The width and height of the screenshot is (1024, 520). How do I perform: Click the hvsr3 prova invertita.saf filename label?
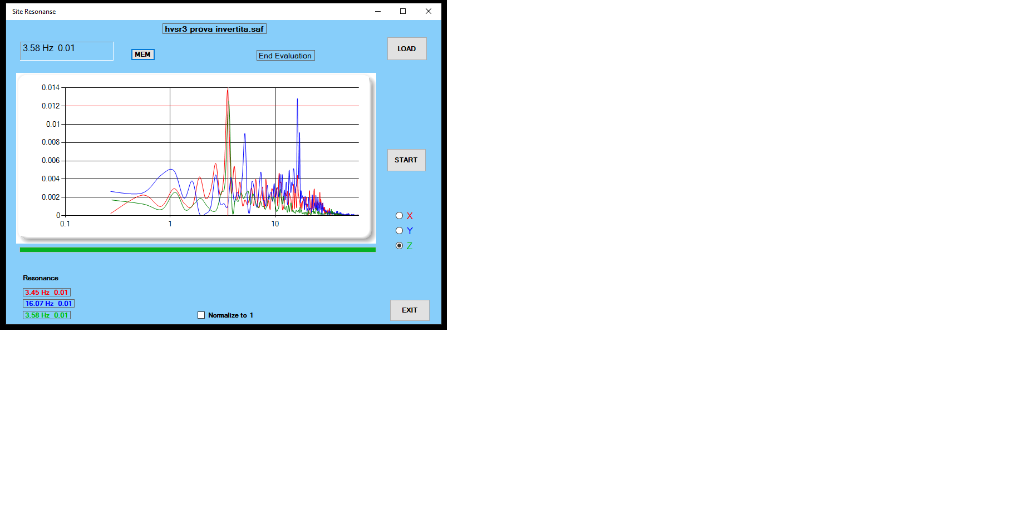point(215,29)
